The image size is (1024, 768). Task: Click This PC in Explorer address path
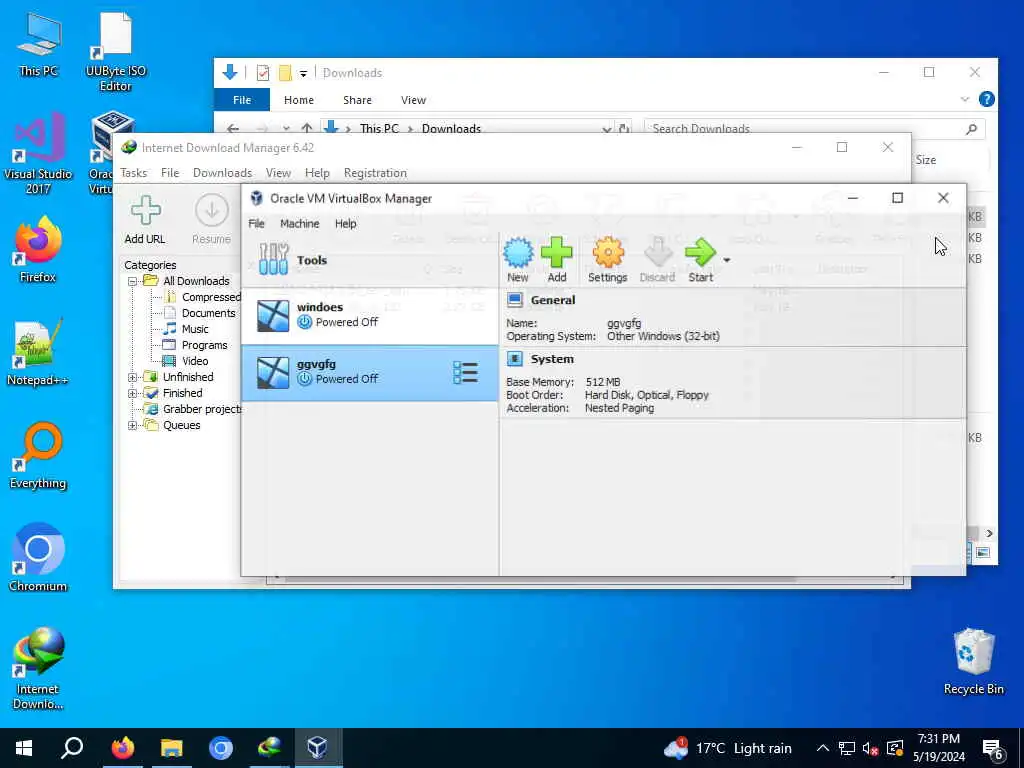[x=379, y=129]
